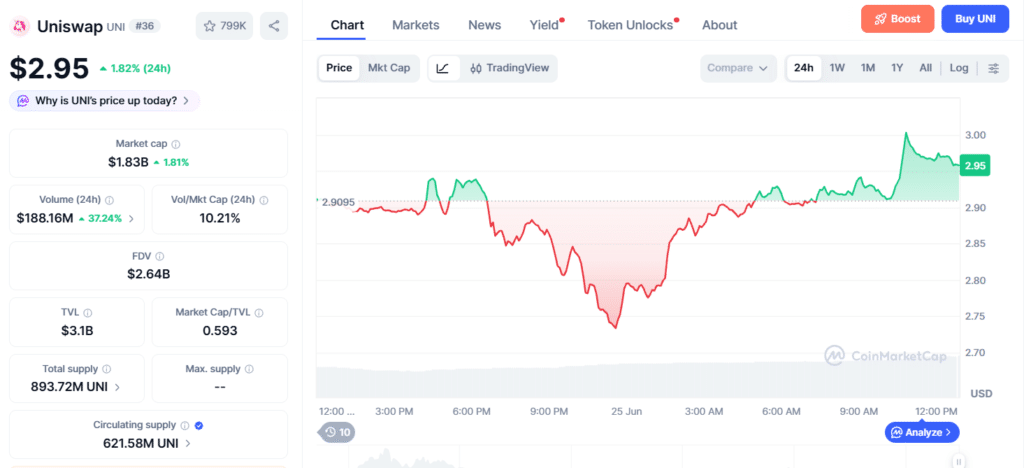
Task: Open the About tab
Action: [720, 25]
